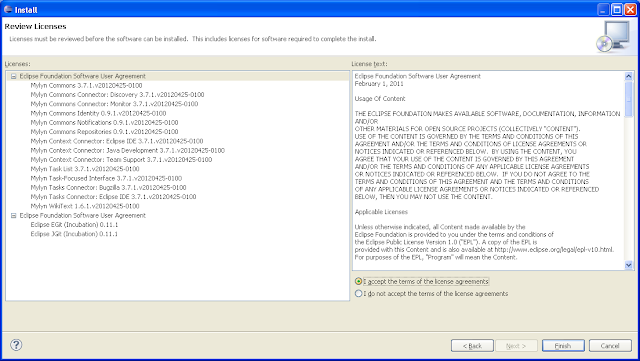Select the second Eclipse Foundation Software User Agreement row

tap(82, 216)
